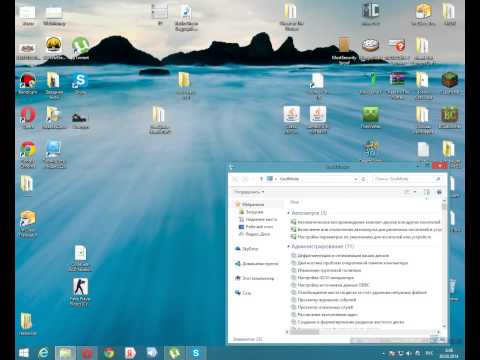Collapse the Администрирование (11) group
Image resolution: width=480 pixels, height=360 pixels.
point(289,246)
